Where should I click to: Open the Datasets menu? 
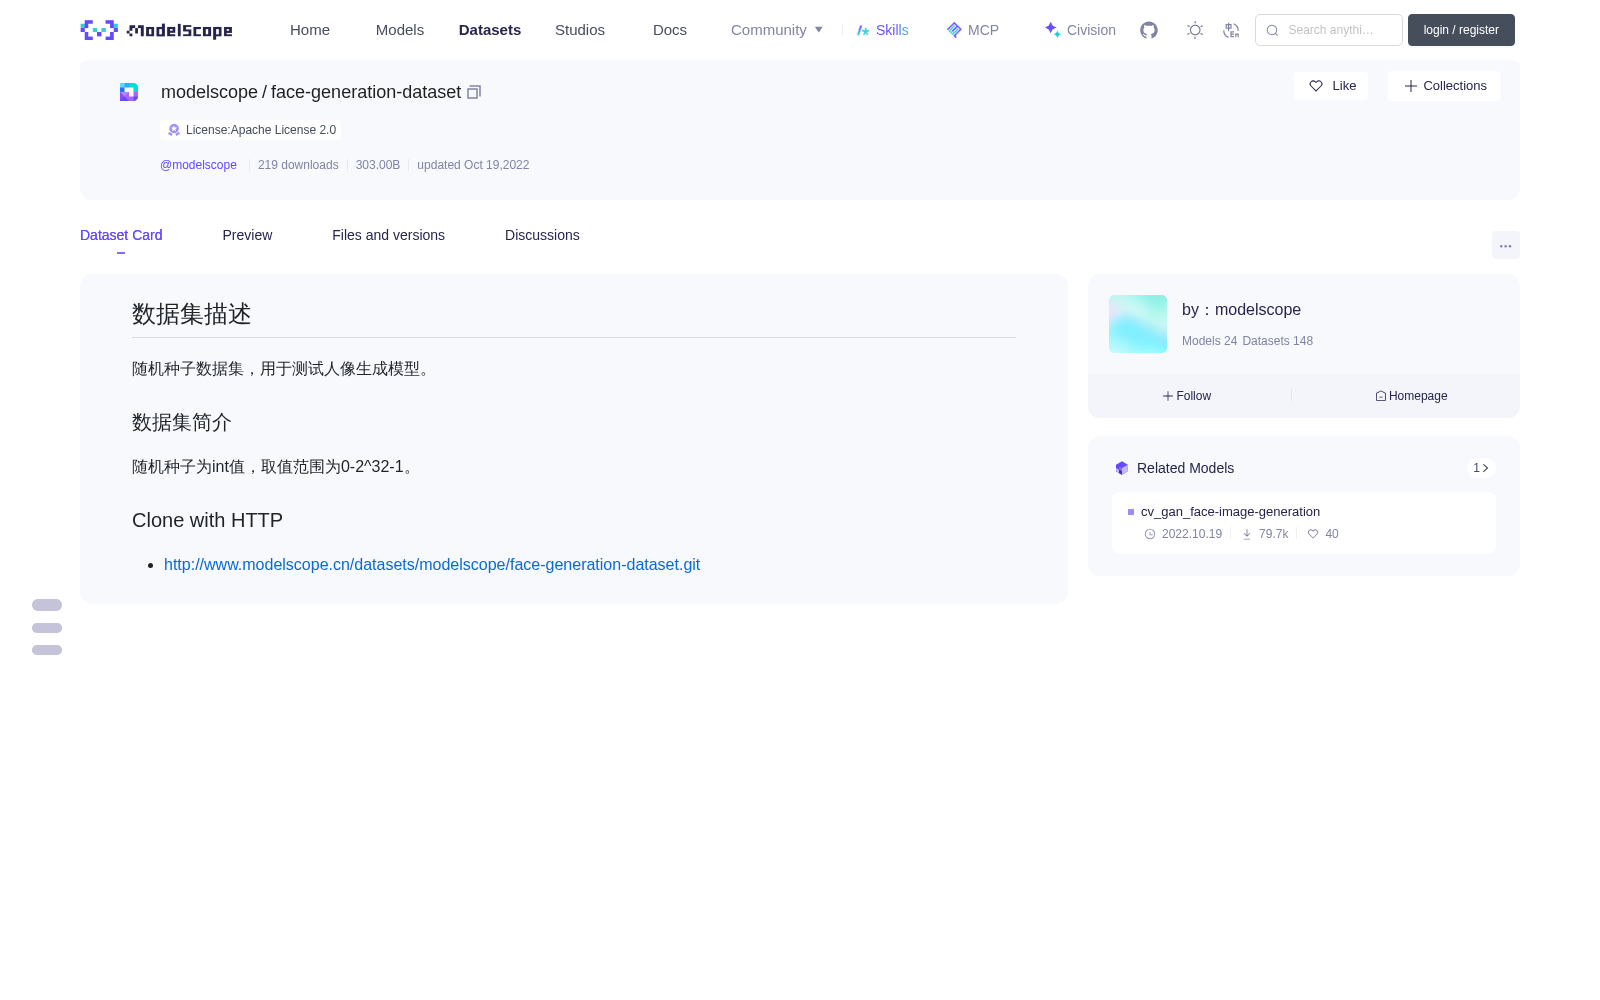click(x=490, y=30)
